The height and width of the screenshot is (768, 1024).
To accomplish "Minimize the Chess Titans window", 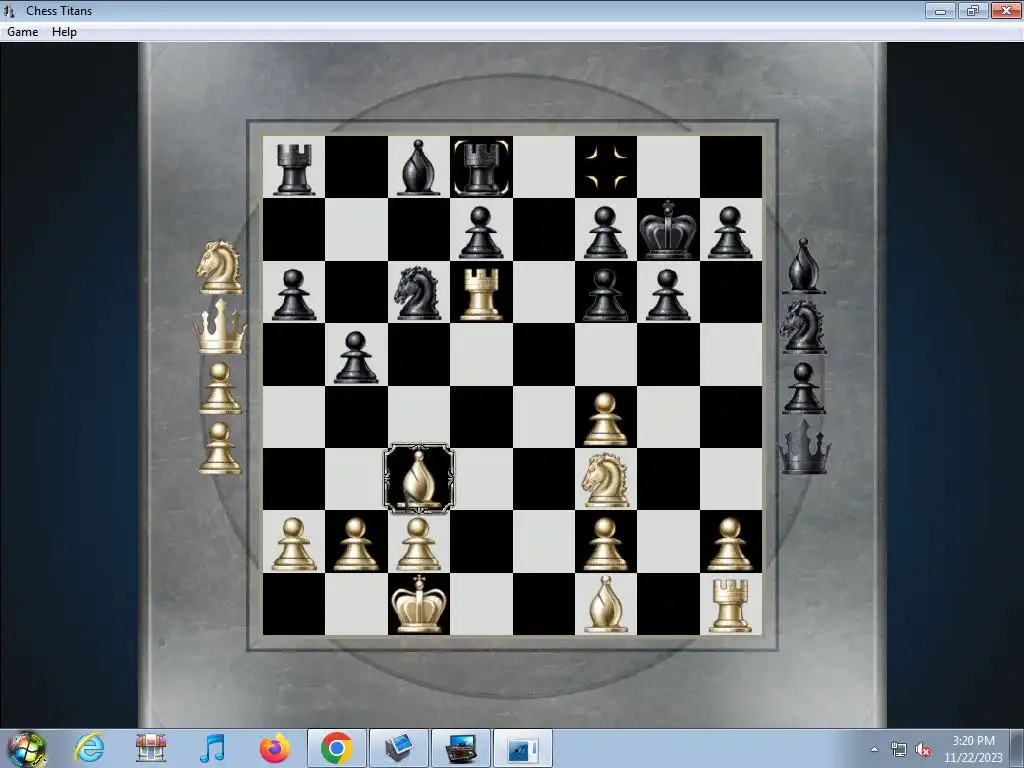I will pyautogui.click(x=940, y=10).
